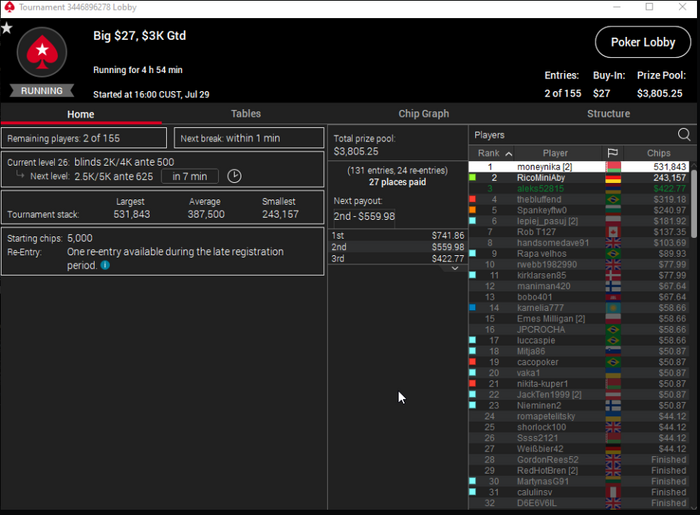This screenshot has width=700, height=515.
Task: Click UK flag in shorlock100 row
Action: pyautogui.click(x=613, y=427)
